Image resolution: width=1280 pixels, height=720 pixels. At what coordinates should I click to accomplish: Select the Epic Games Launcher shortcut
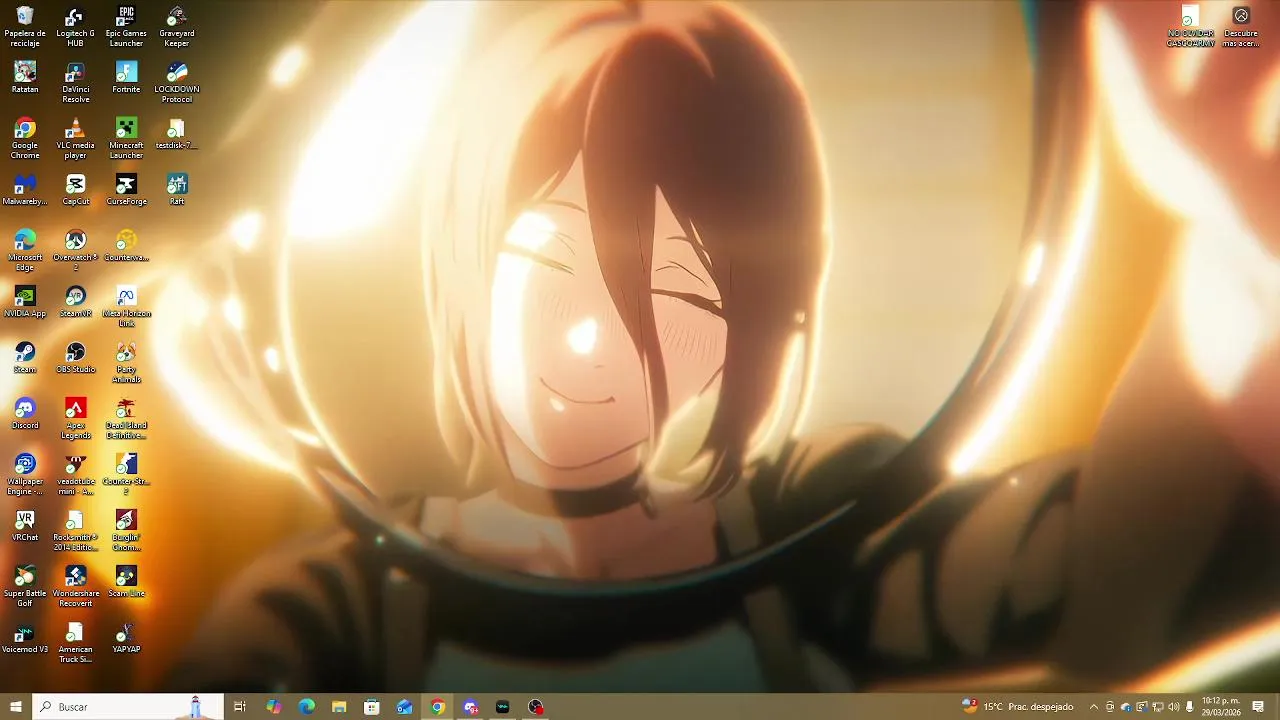[126, 27]
